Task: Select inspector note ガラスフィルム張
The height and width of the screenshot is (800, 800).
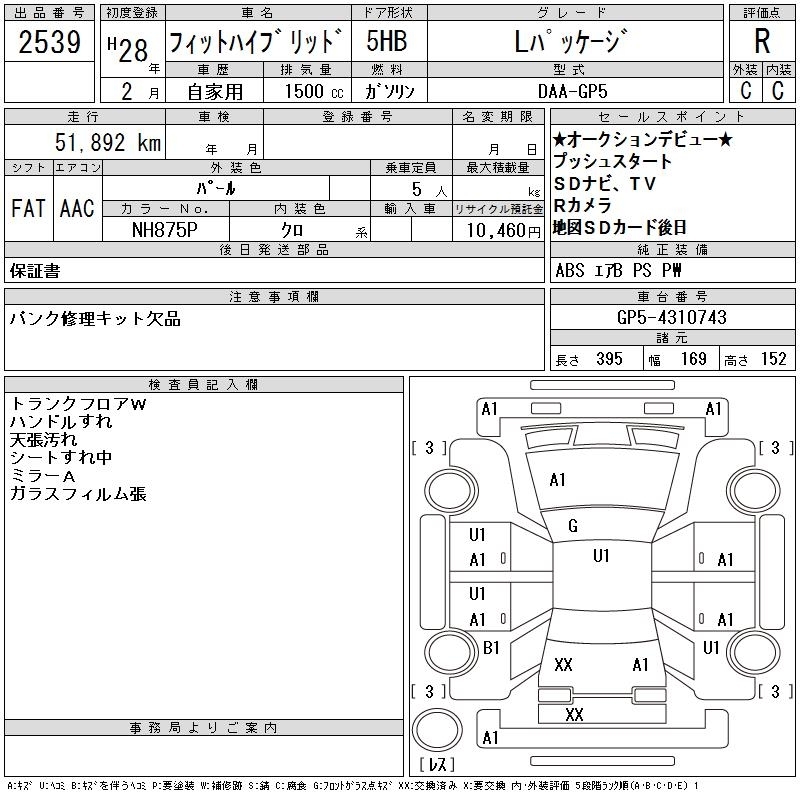Action: pos(78,493)
